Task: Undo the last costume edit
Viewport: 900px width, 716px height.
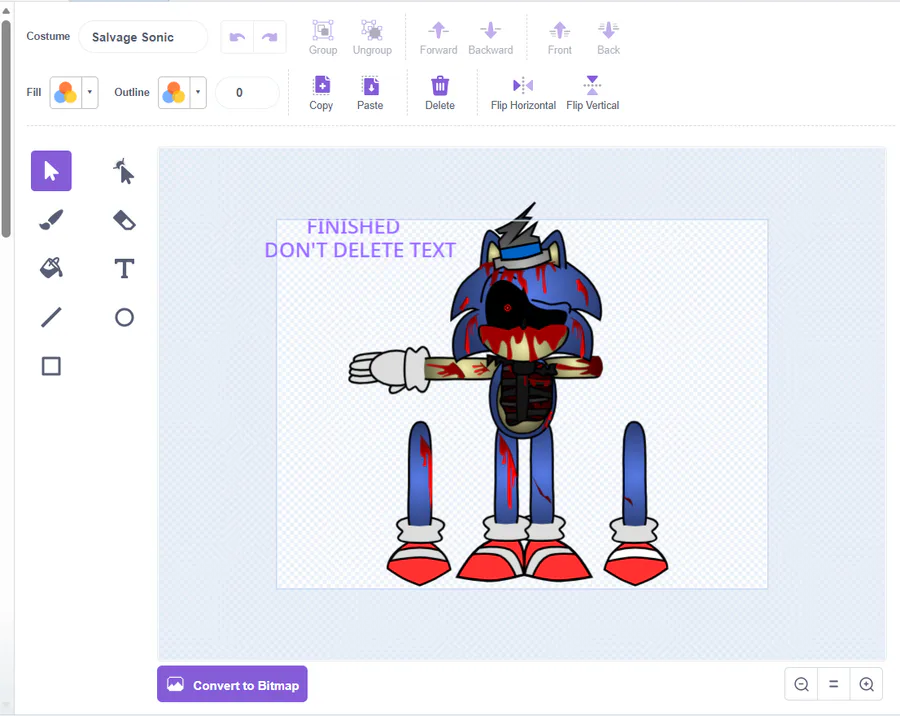Action: [x=237, y=37]
